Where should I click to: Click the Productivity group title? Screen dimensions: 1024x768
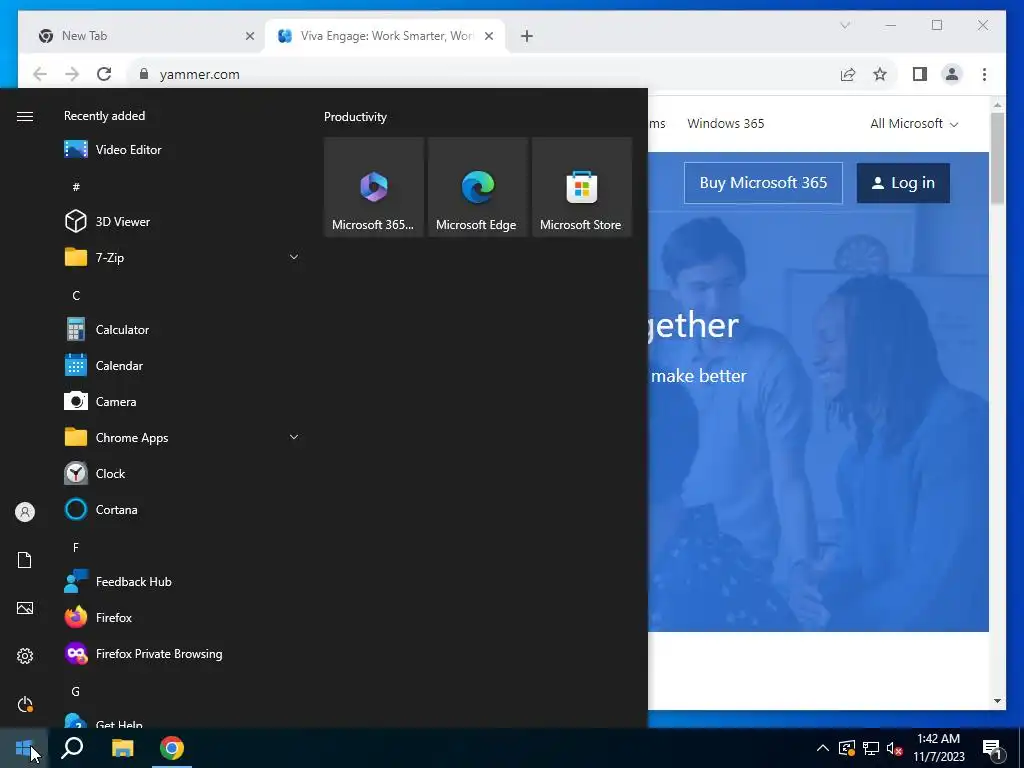pos(355,117)
